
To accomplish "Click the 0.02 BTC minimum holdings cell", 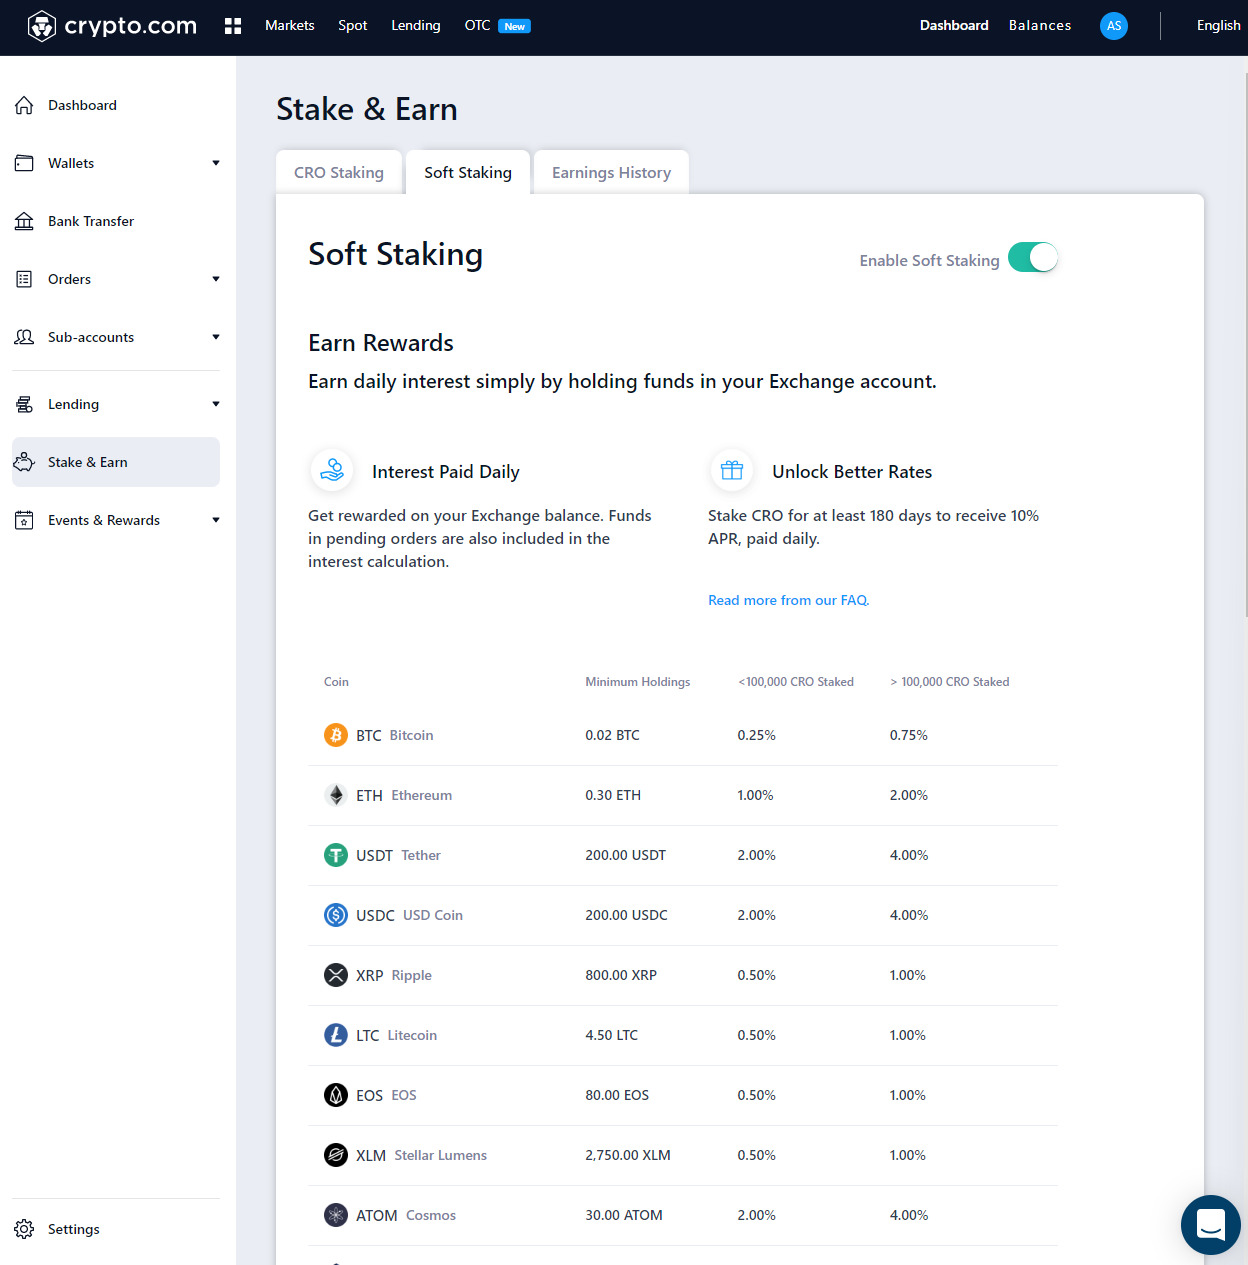I will [612, 735].
